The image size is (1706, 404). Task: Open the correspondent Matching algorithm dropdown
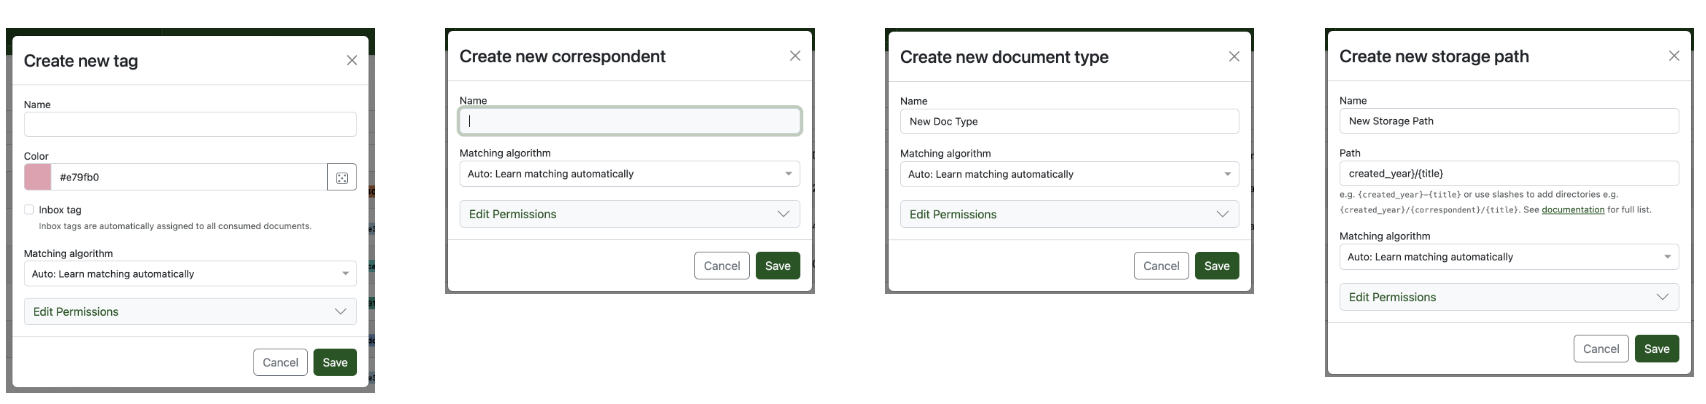coord(630,174)
